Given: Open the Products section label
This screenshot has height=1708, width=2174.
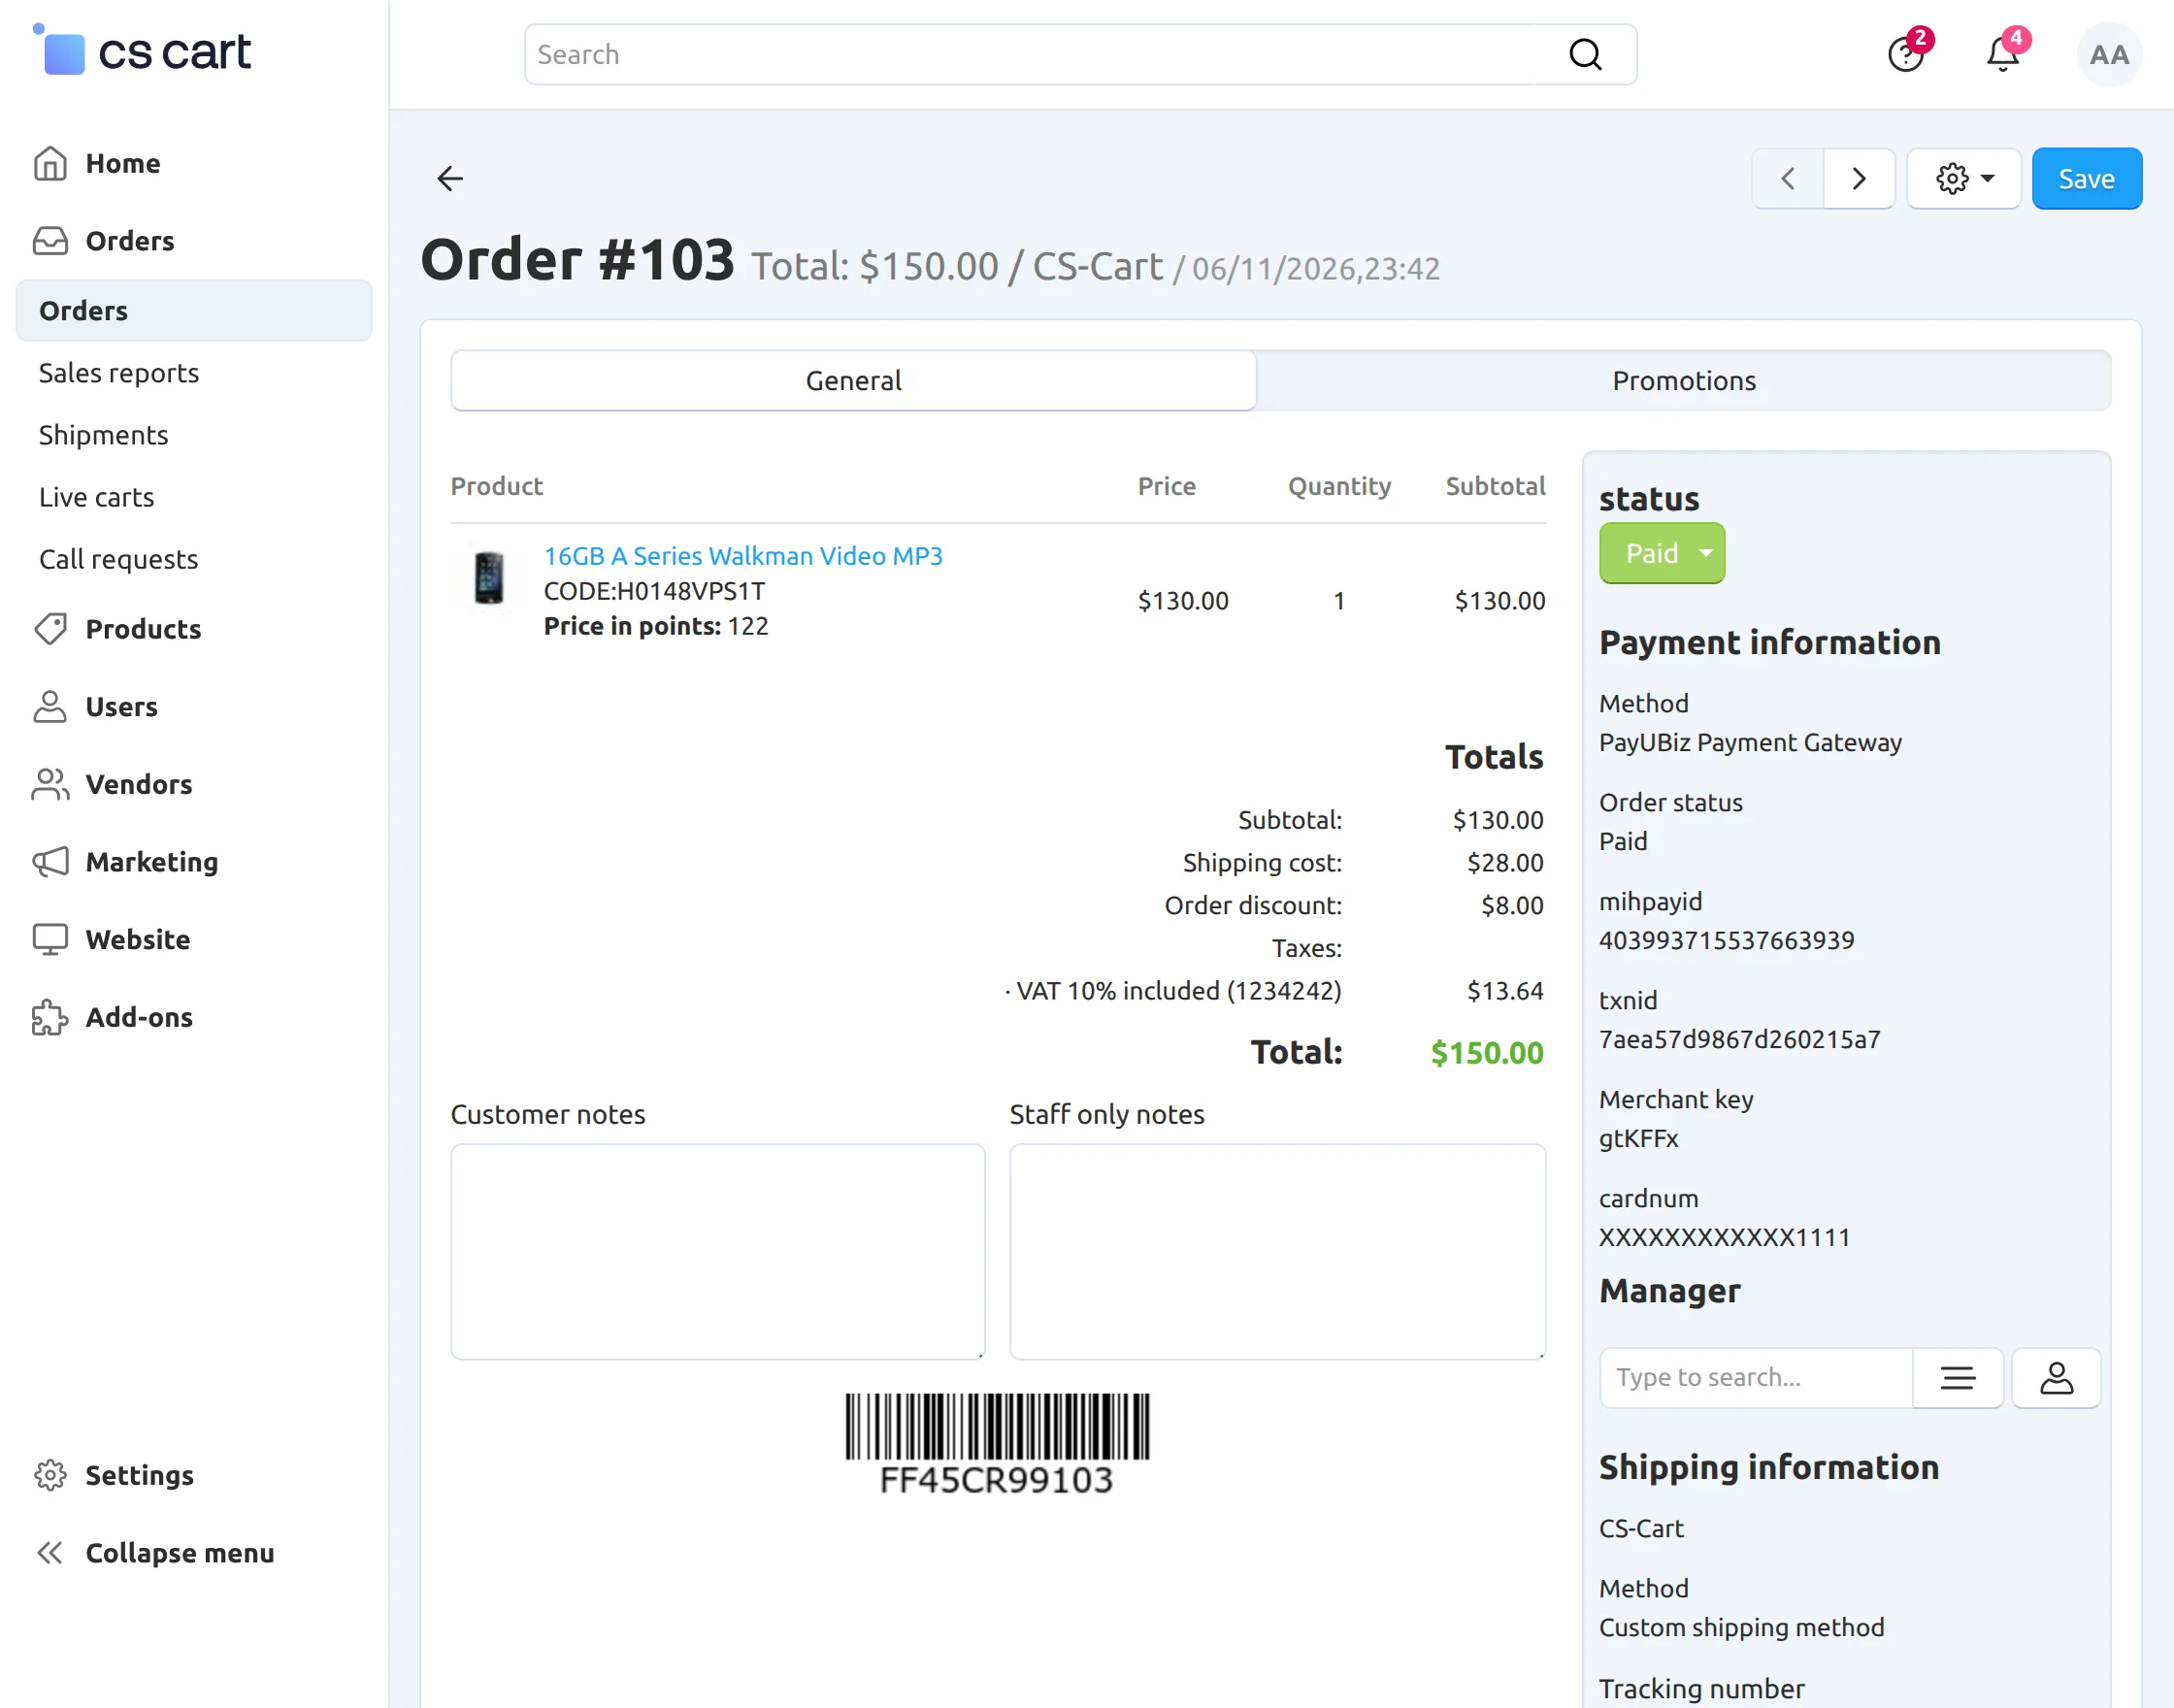Looking at the screenshot, I should pyautogui.click(x=143, y=629).
